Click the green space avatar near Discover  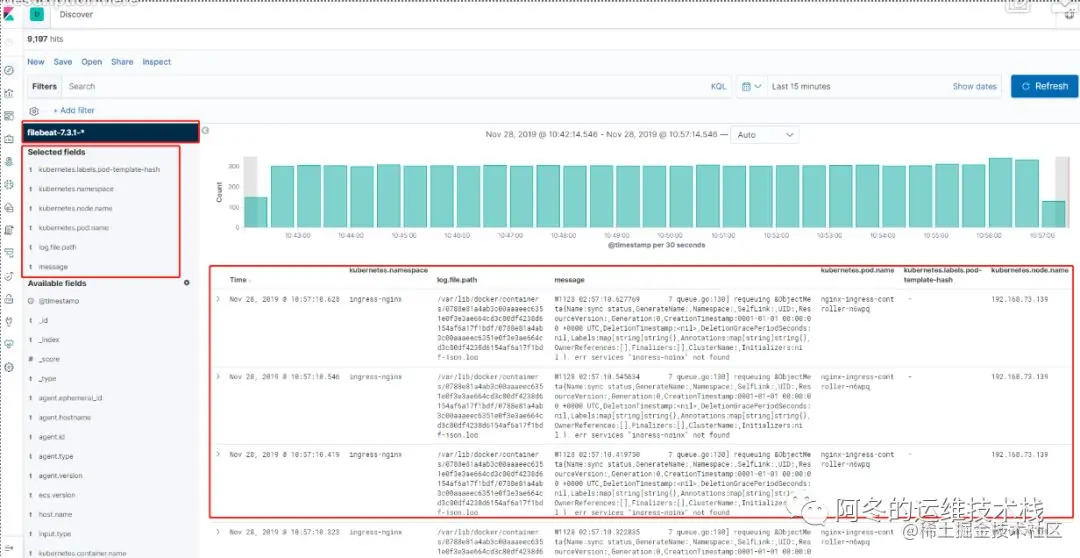click(38, 14)
